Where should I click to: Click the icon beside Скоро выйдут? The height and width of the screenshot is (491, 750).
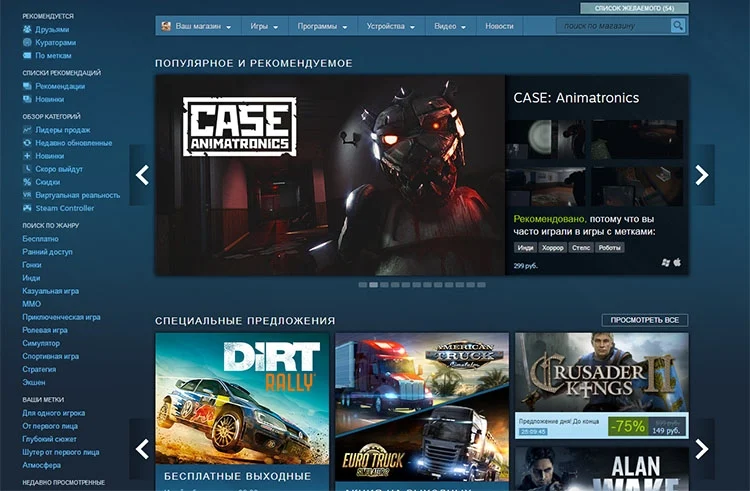pyautogui.click(x=27, y=168)
